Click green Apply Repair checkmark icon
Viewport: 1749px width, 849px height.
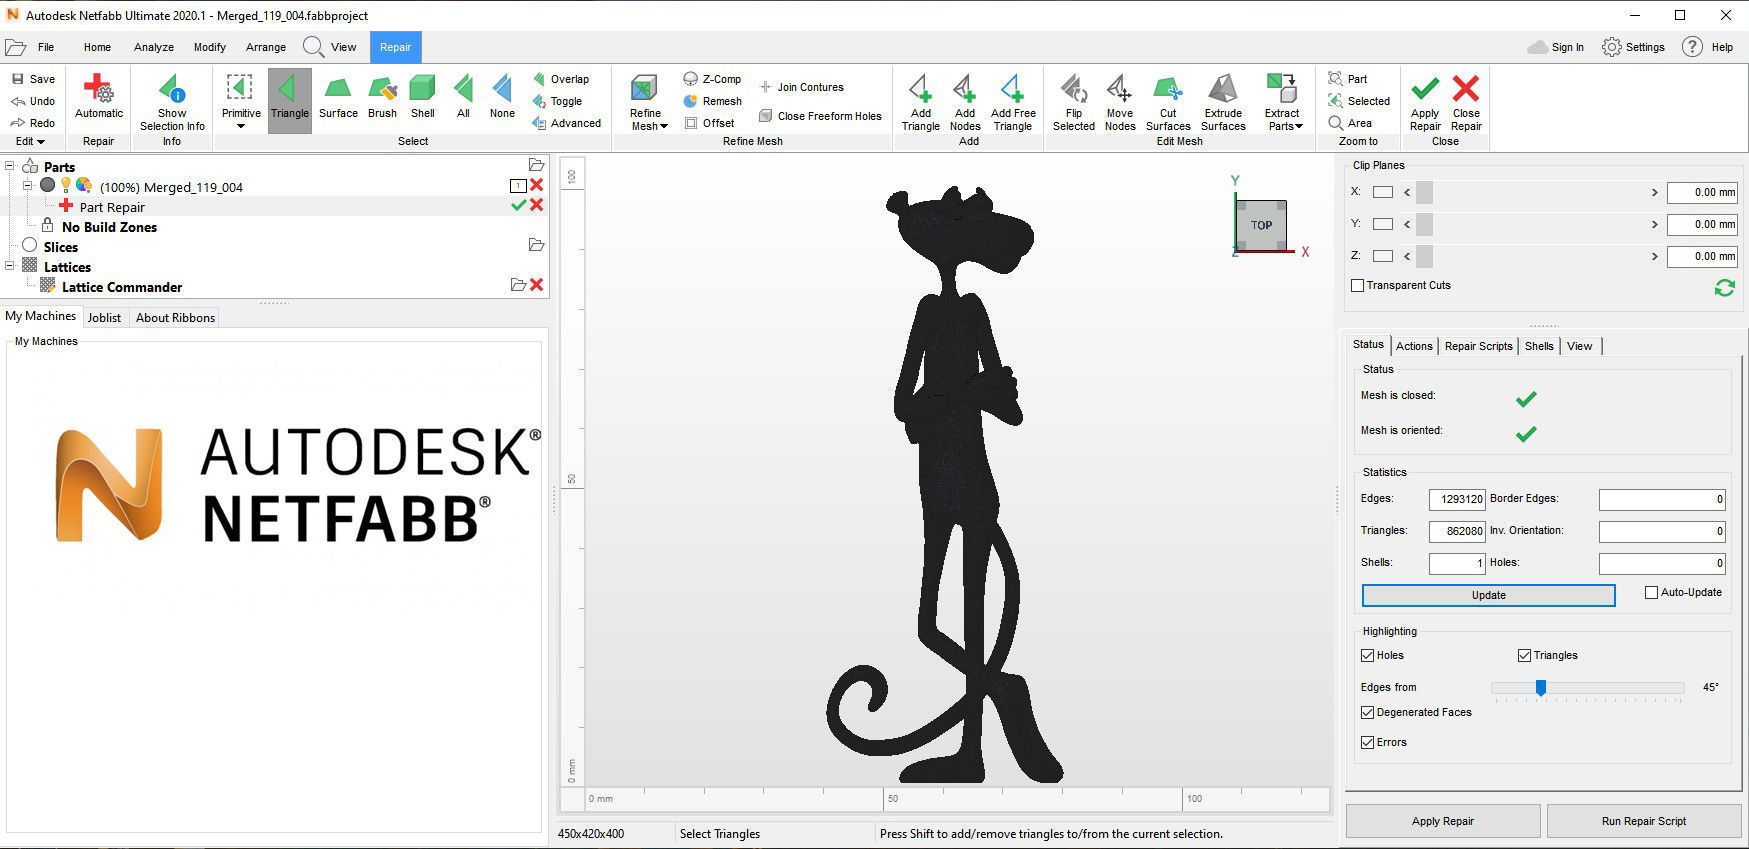(x=1425, y=89)
